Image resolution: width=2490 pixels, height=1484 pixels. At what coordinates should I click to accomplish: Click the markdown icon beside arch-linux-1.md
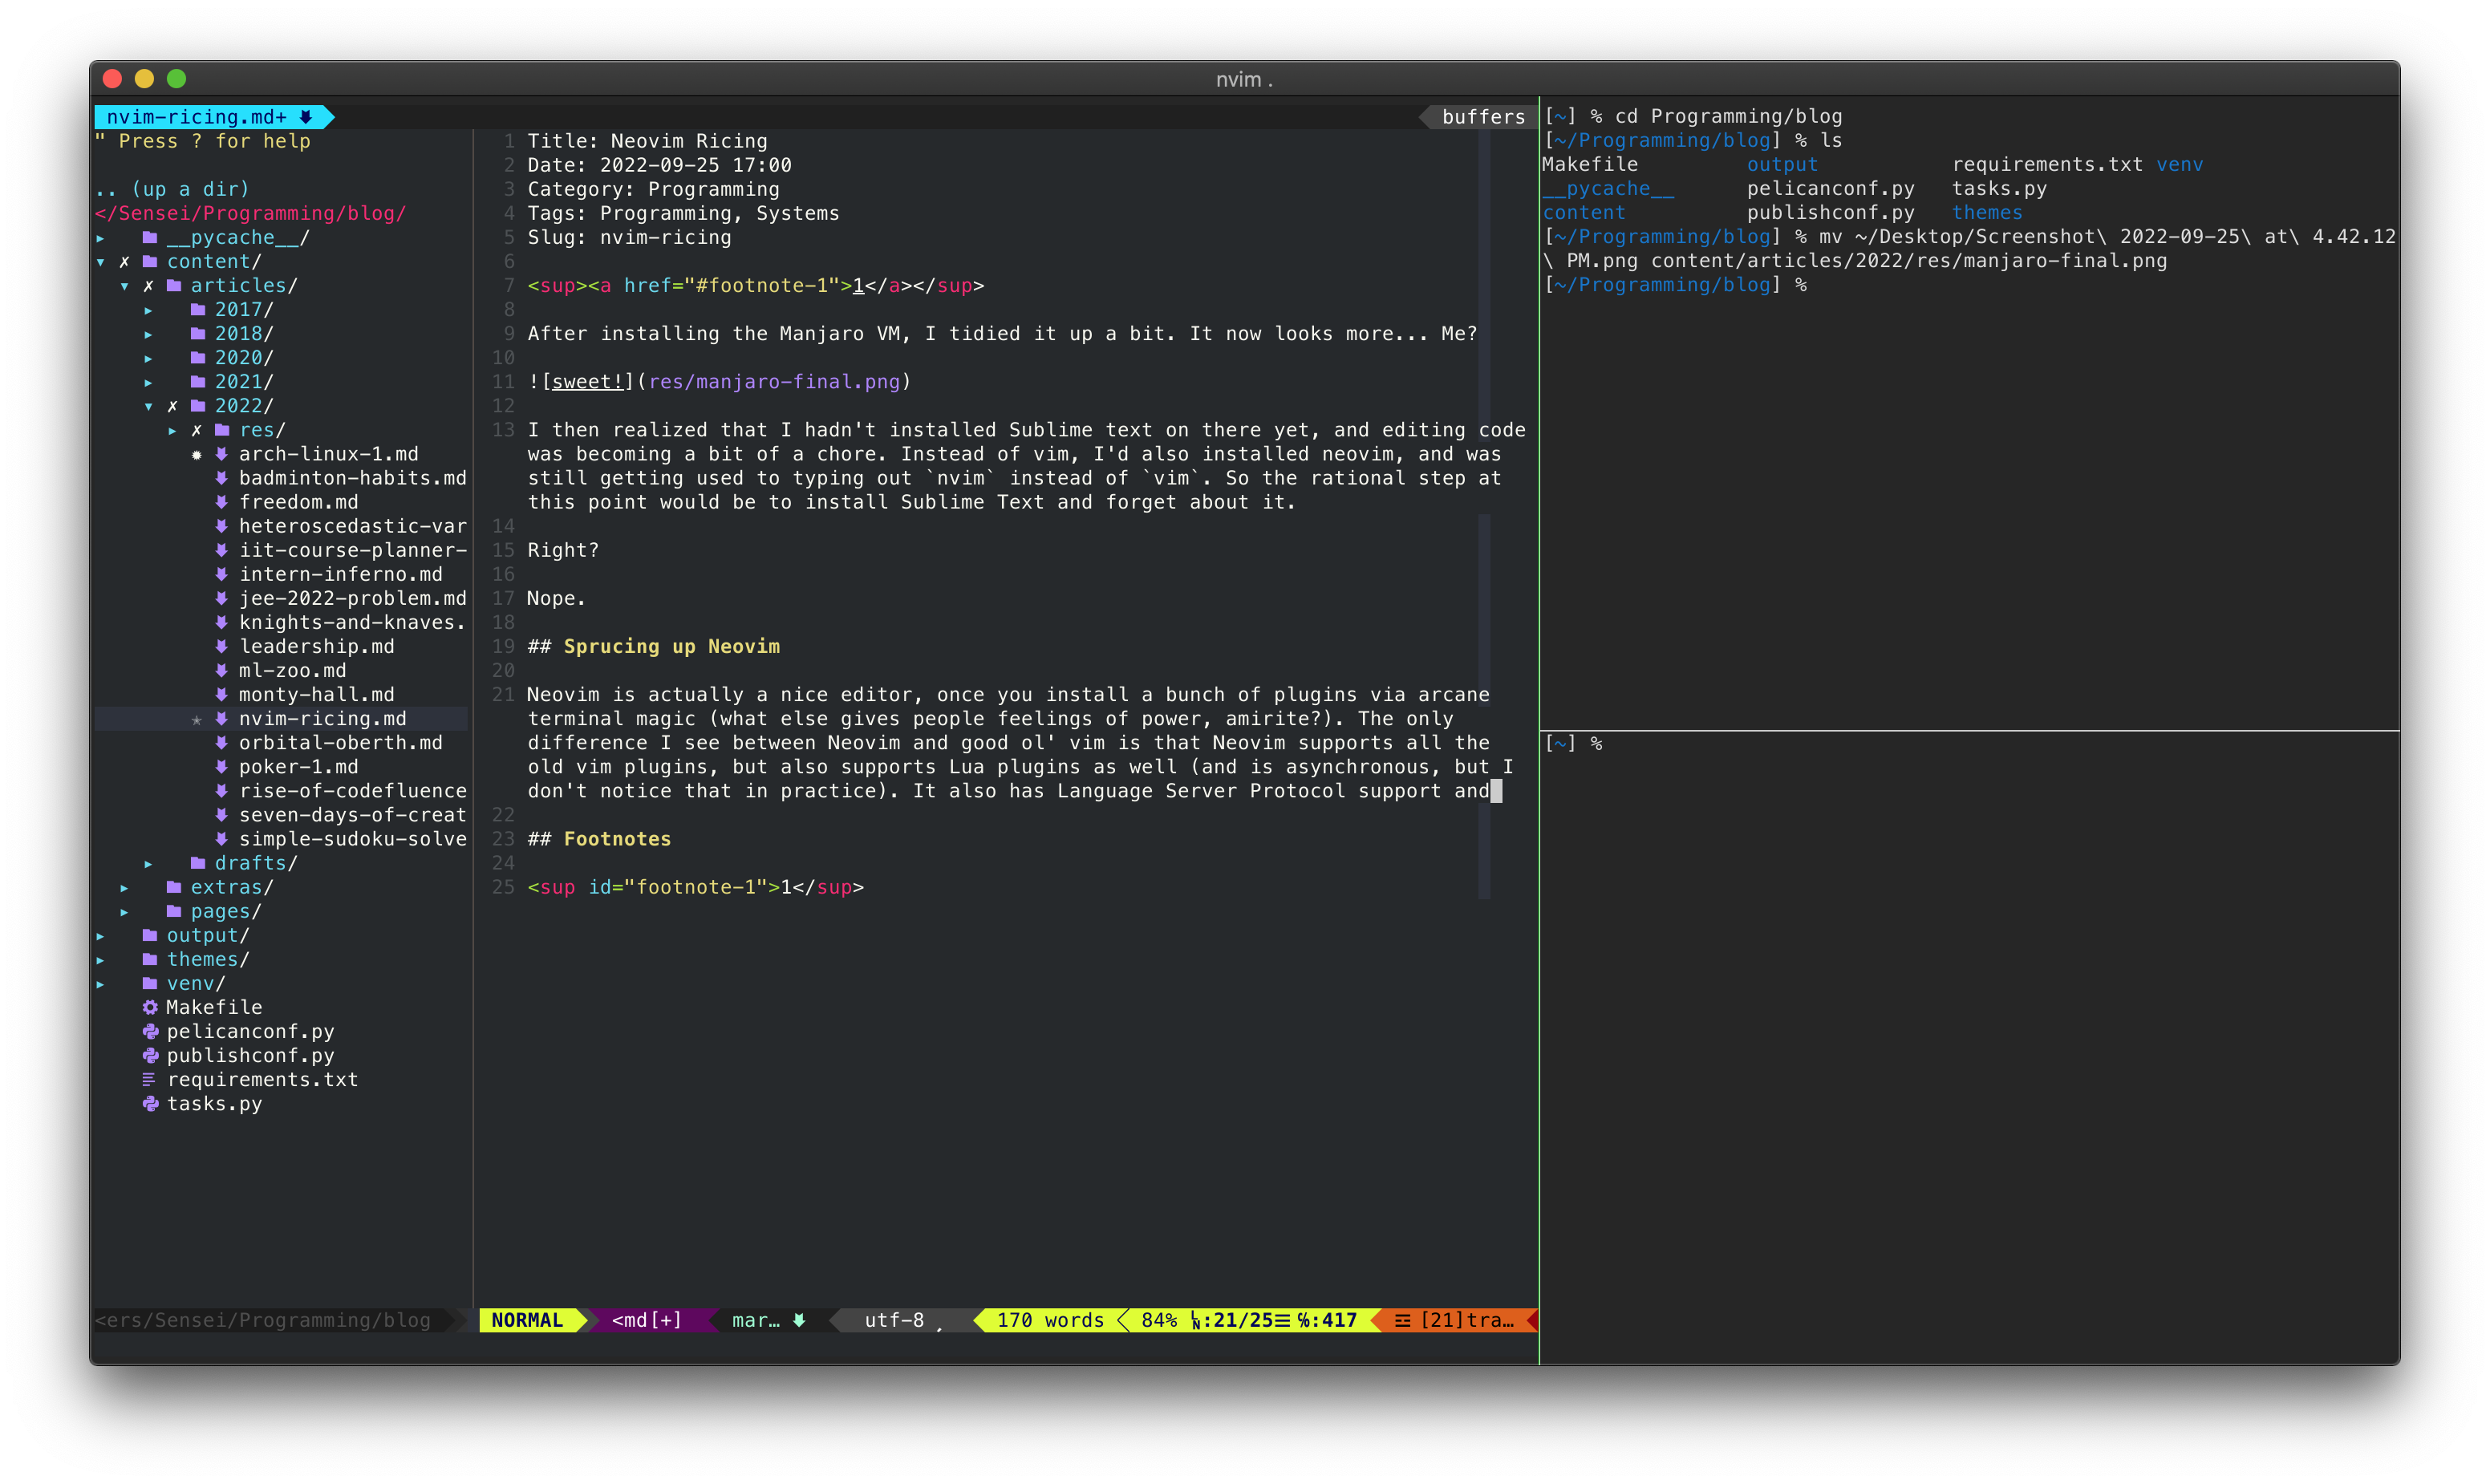(222, 454)
